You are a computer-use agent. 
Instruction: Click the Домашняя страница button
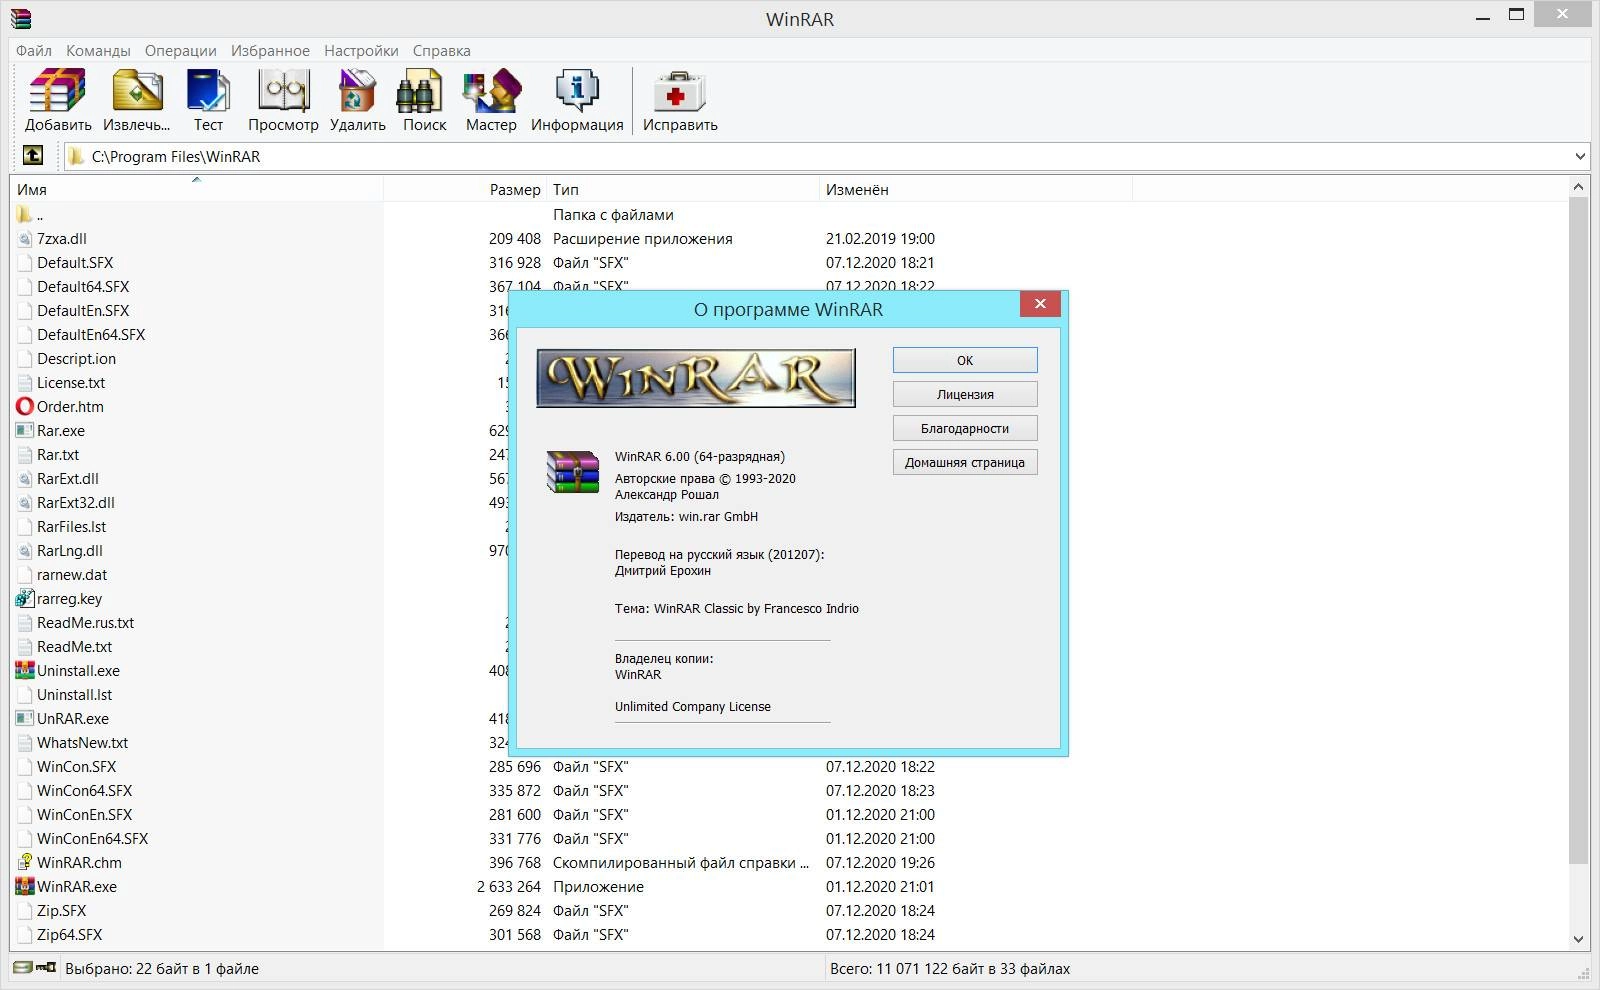[965, 462]
